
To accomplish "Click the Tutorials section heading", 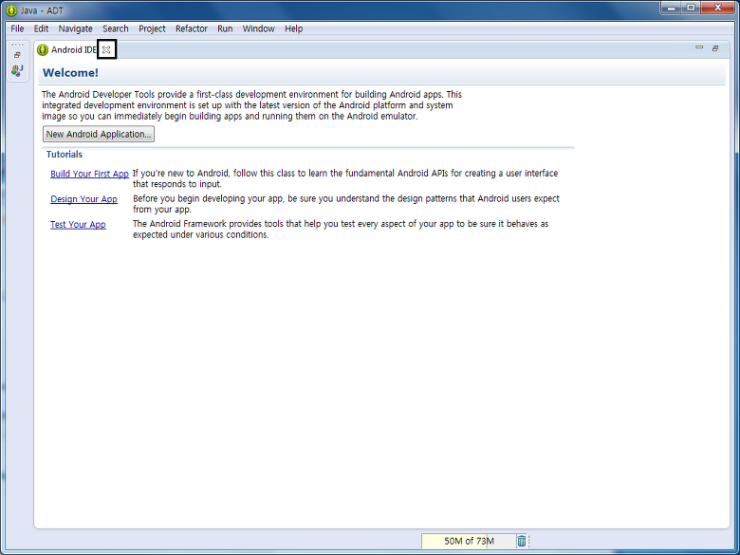I will pos(64,154).
